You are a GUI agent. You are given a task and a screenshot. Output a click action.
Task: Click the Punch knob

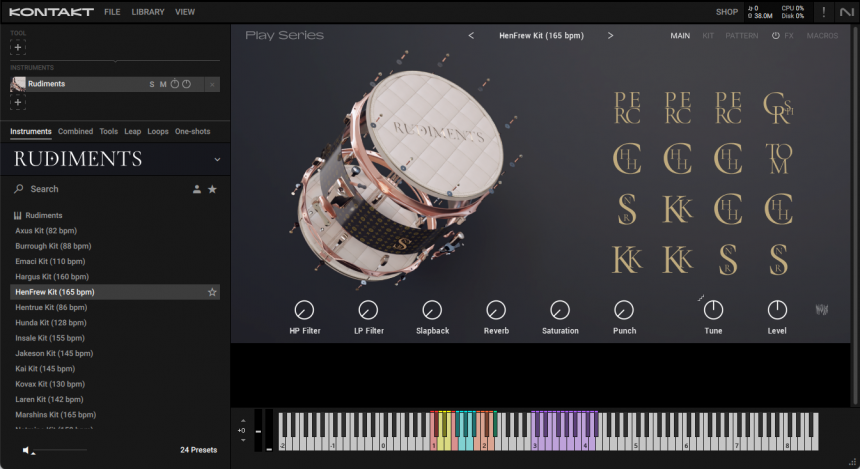pos(624,310)
